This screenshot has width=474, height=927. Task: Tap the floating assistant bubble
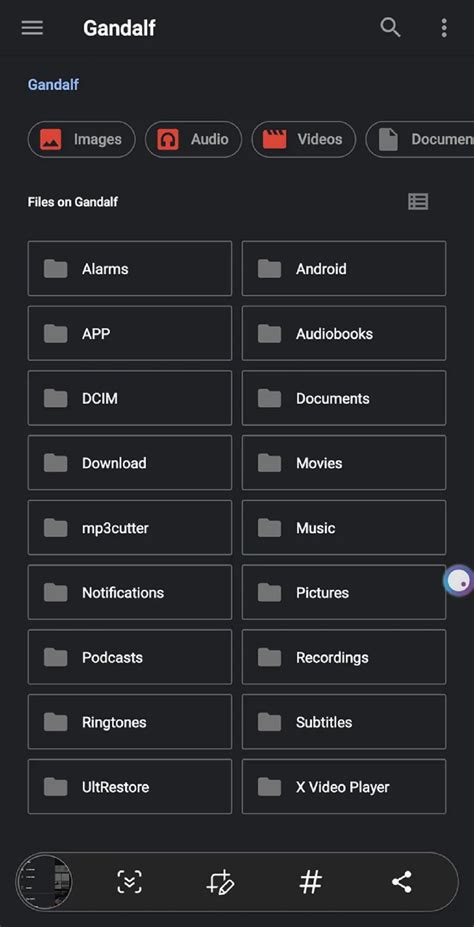click(x=459, y=581)
